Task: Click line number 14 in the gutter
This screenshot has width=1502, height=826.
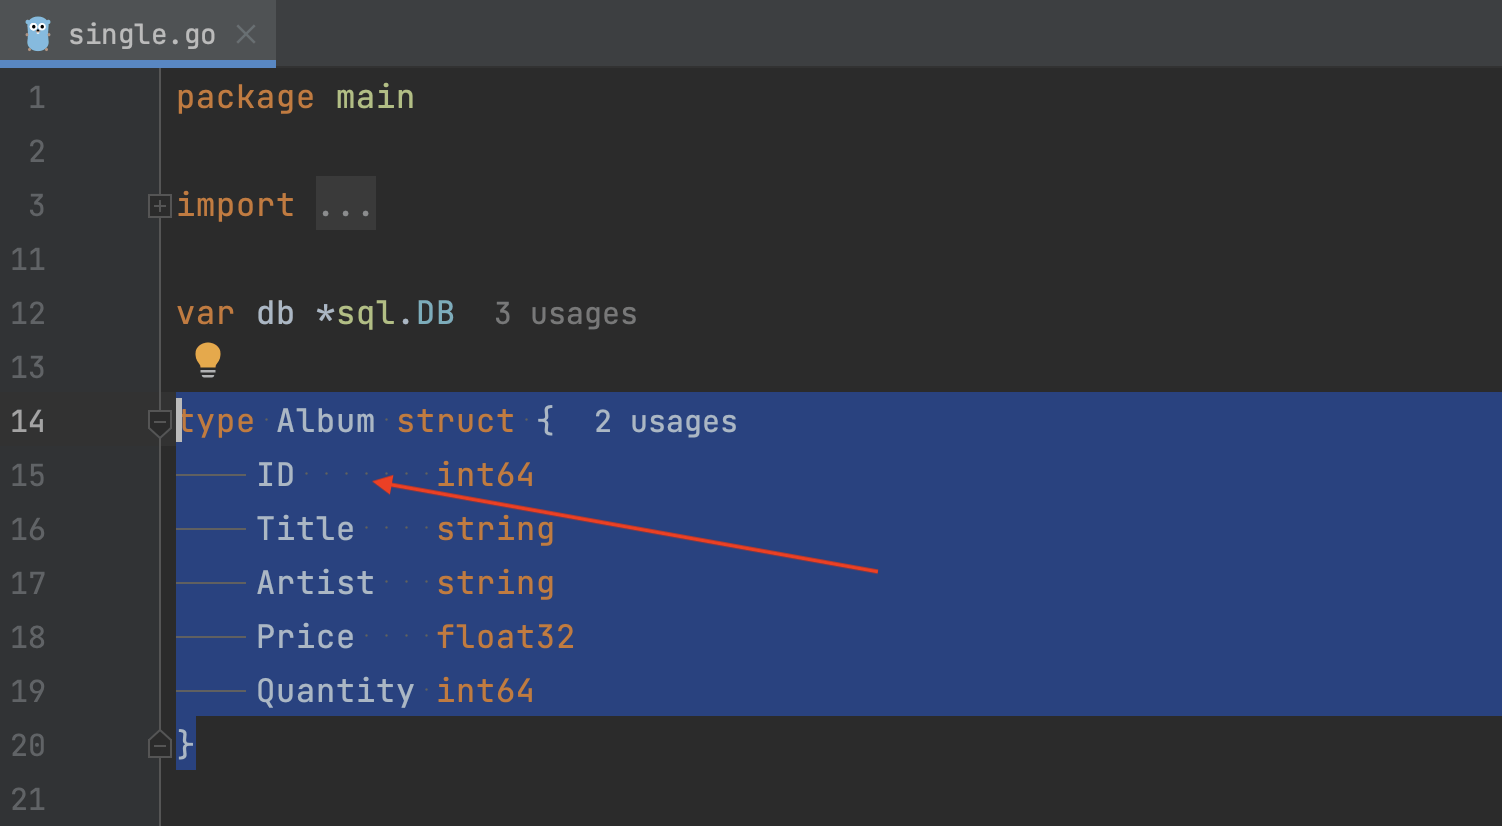Action: pyautogui.click(x=28, y=422)
